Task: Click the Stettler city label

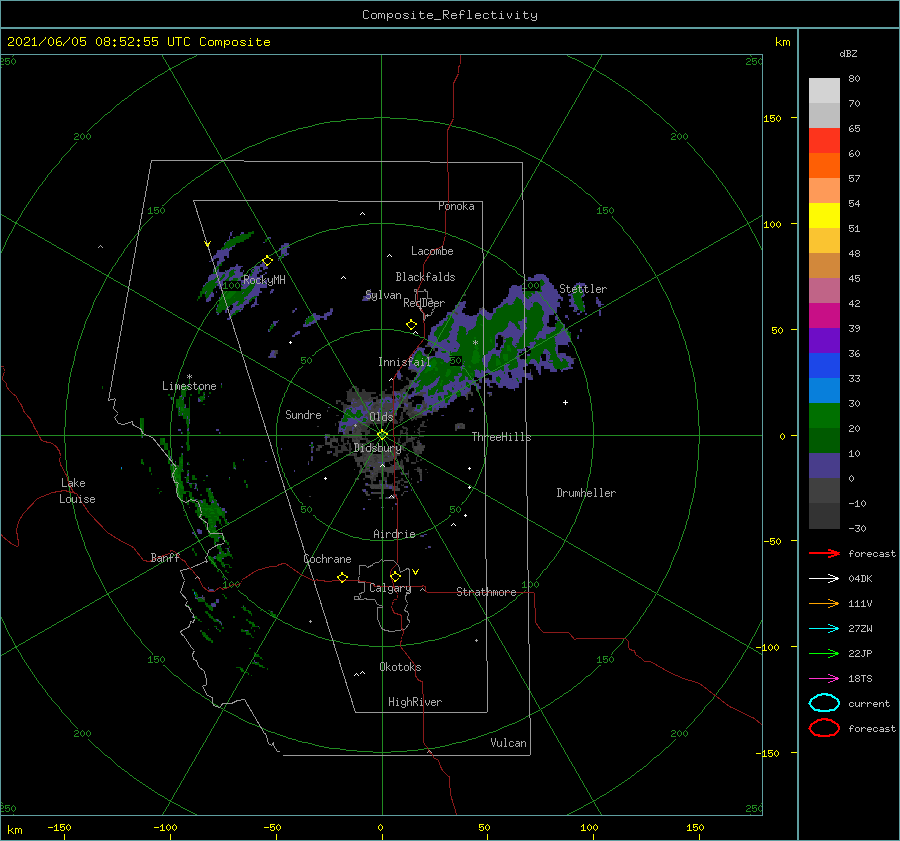Action: click(583, 289)
